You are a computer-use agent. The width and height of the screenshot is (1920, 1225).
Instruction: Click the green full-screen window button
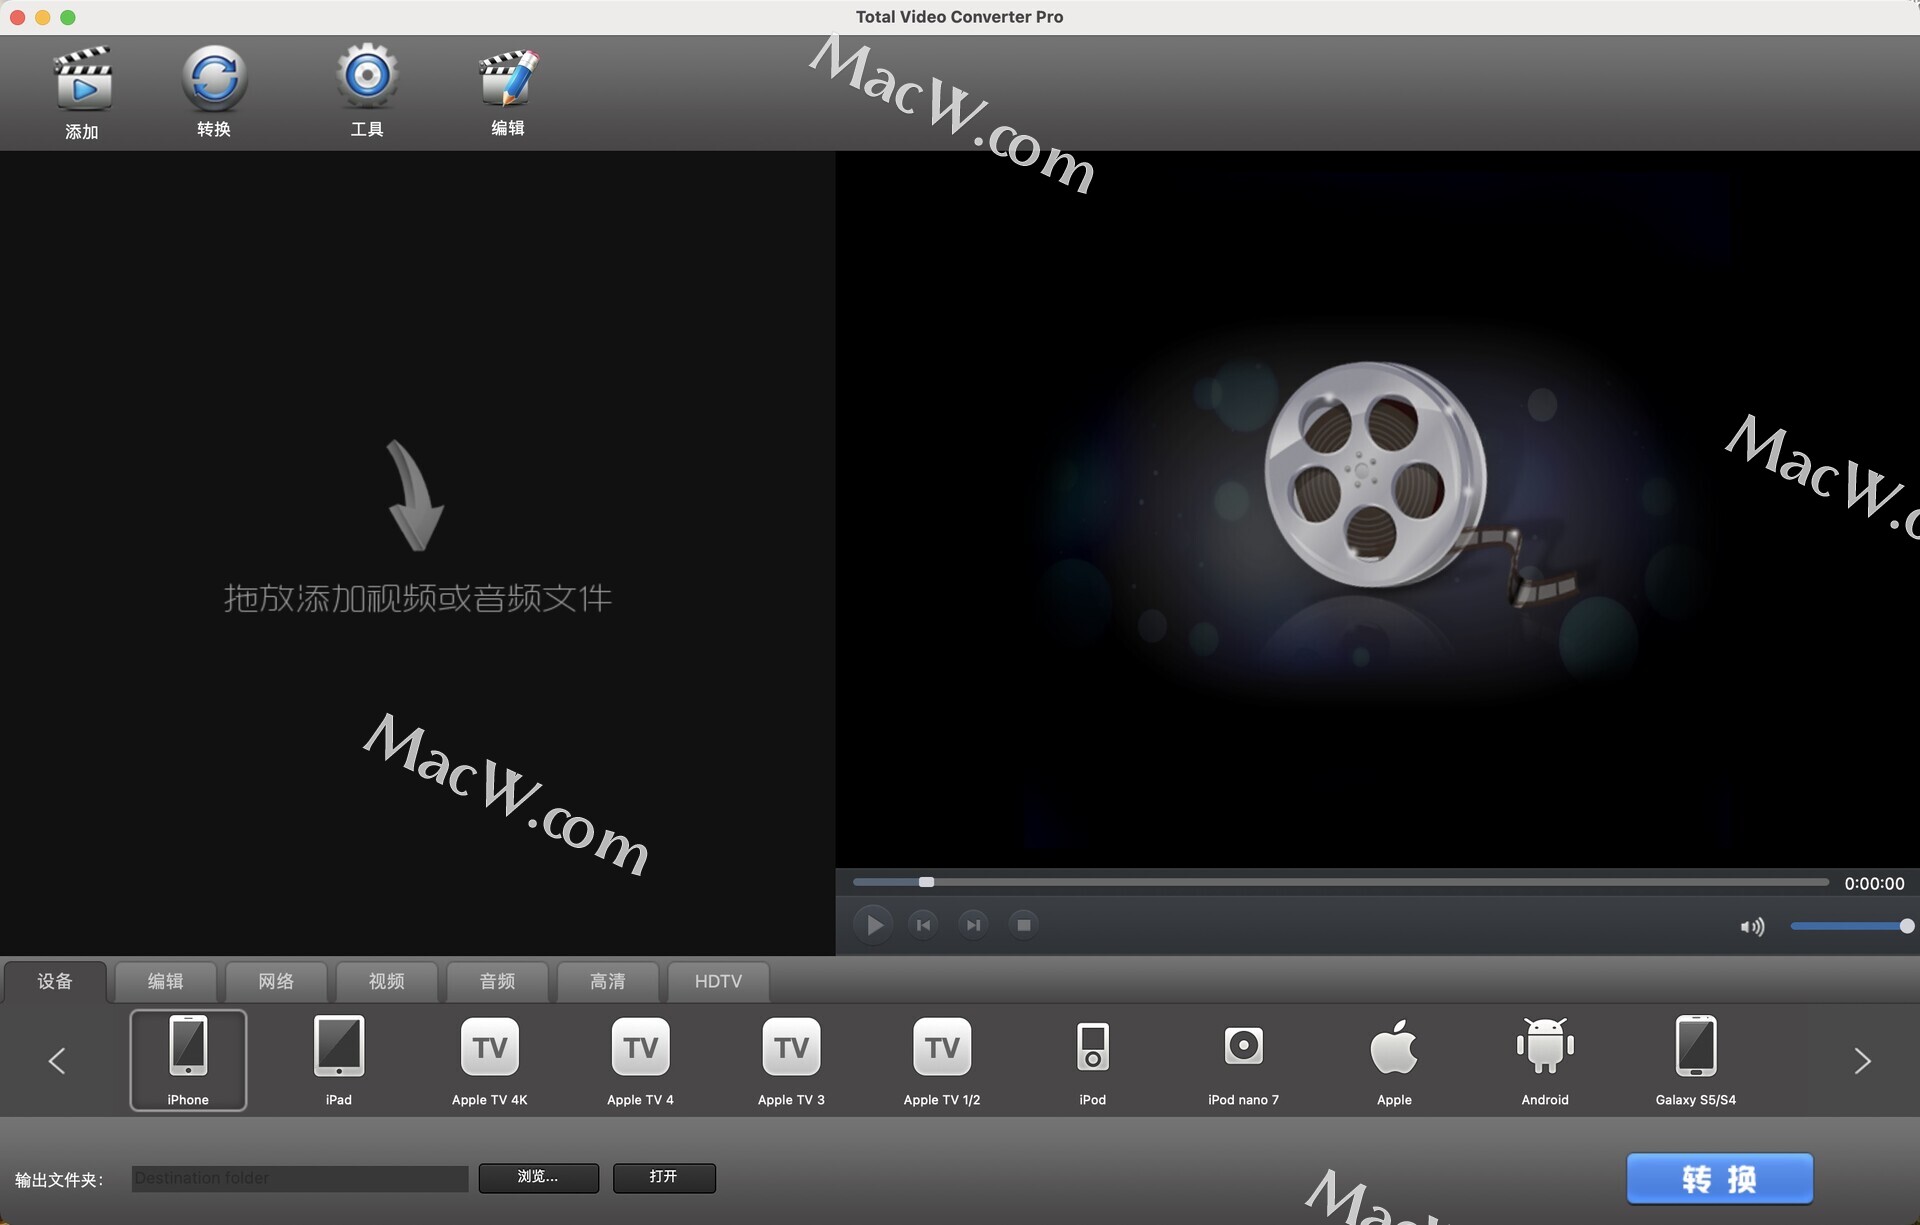pos(68,17)
